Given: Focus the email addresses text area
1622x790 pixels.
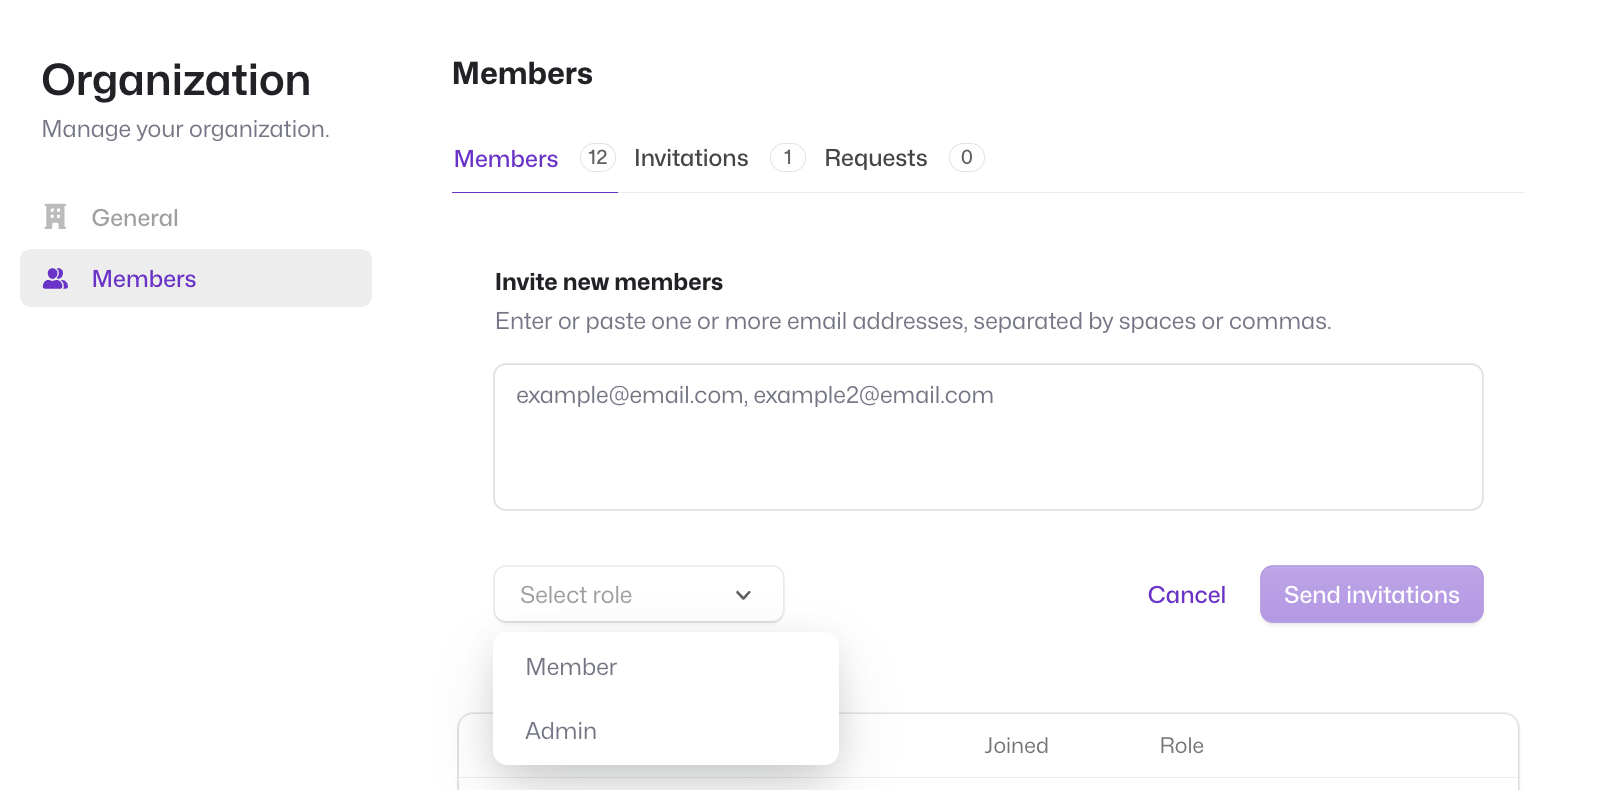Looking at the screenshot, I should (x=988, y=437).
